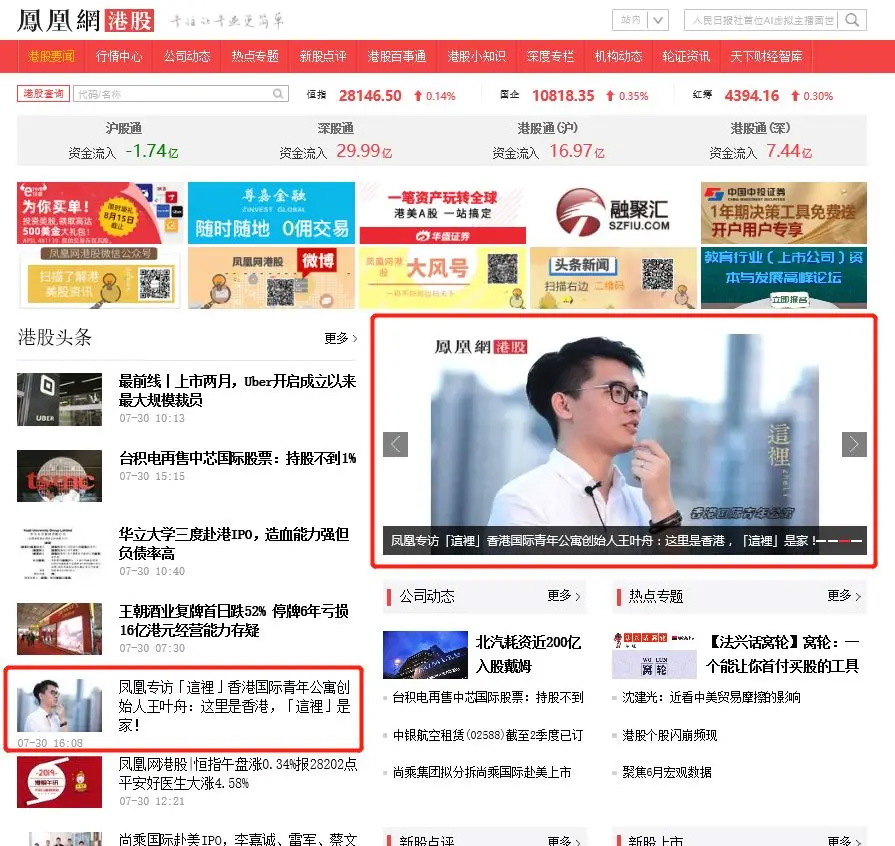895x846 pixels.
Task: Open 沈建光:近看中美贸易摩擦的影响 link
Action: point(711,697)
